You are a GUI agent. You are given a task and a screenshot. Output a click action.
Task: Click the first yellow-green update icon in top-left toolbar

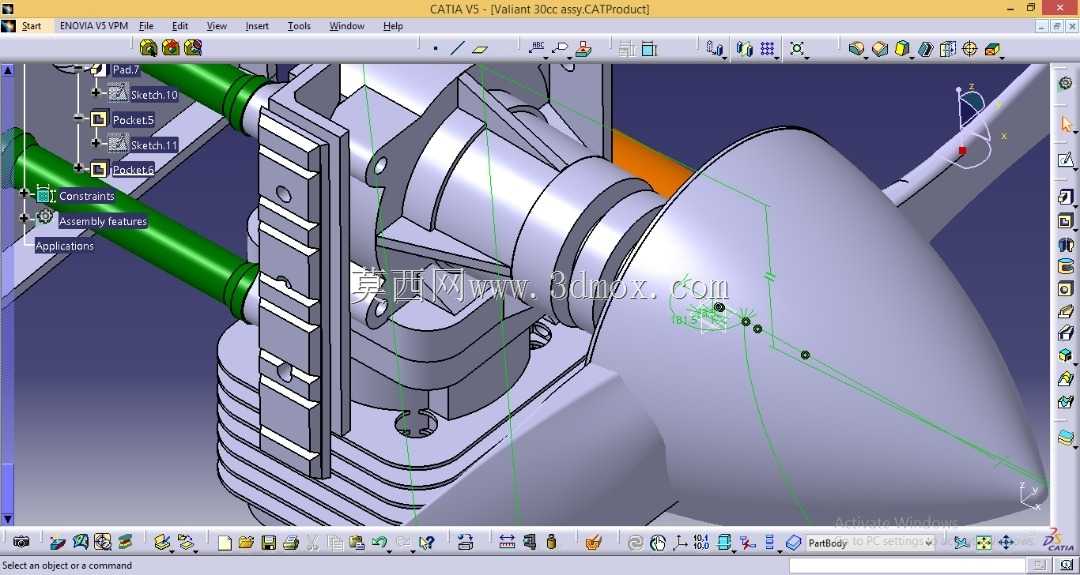pos(148,48)
